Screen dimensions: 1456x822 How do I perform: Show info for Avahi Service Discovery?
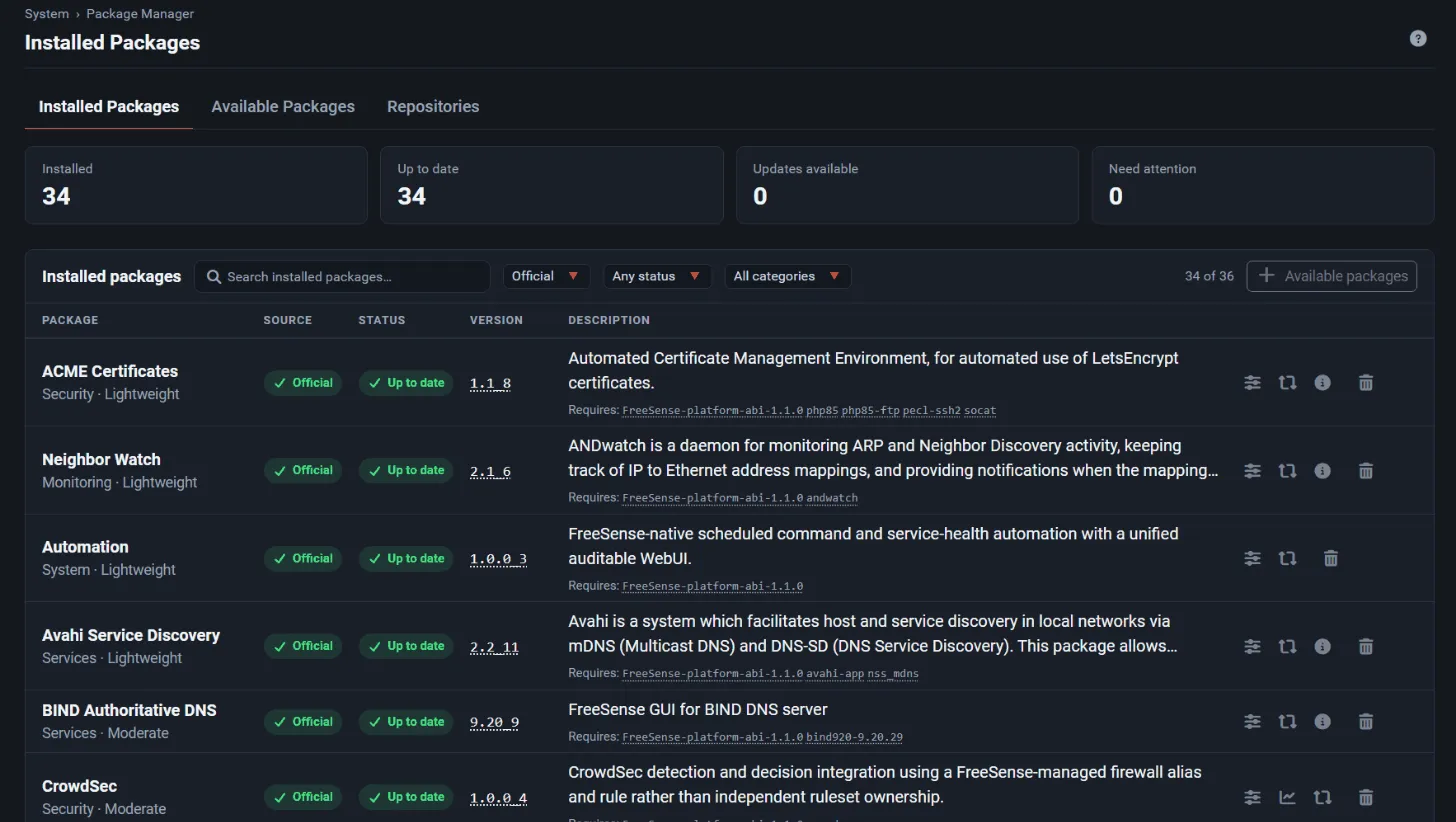click(x=1322, y=646)
